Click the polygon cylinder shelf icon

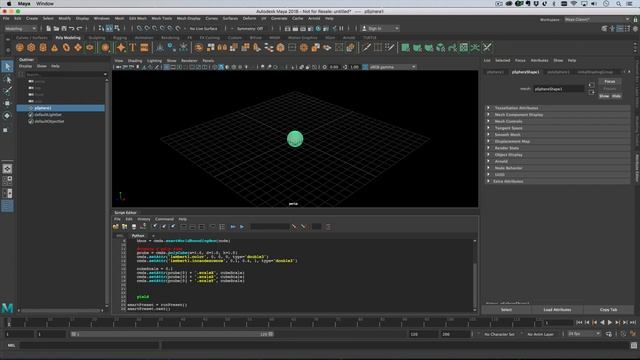pos(43,47)
